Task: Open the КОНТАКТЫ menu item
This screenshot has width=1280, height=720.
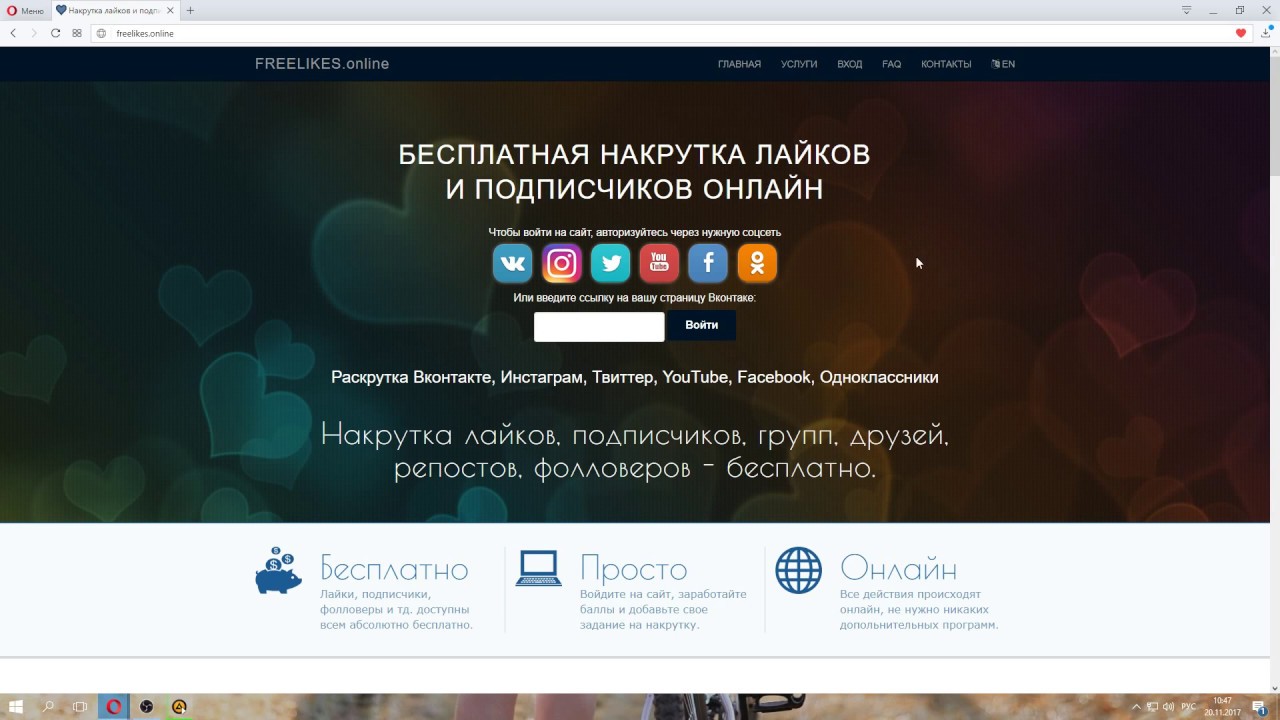Action: click(x=946, y=64)
